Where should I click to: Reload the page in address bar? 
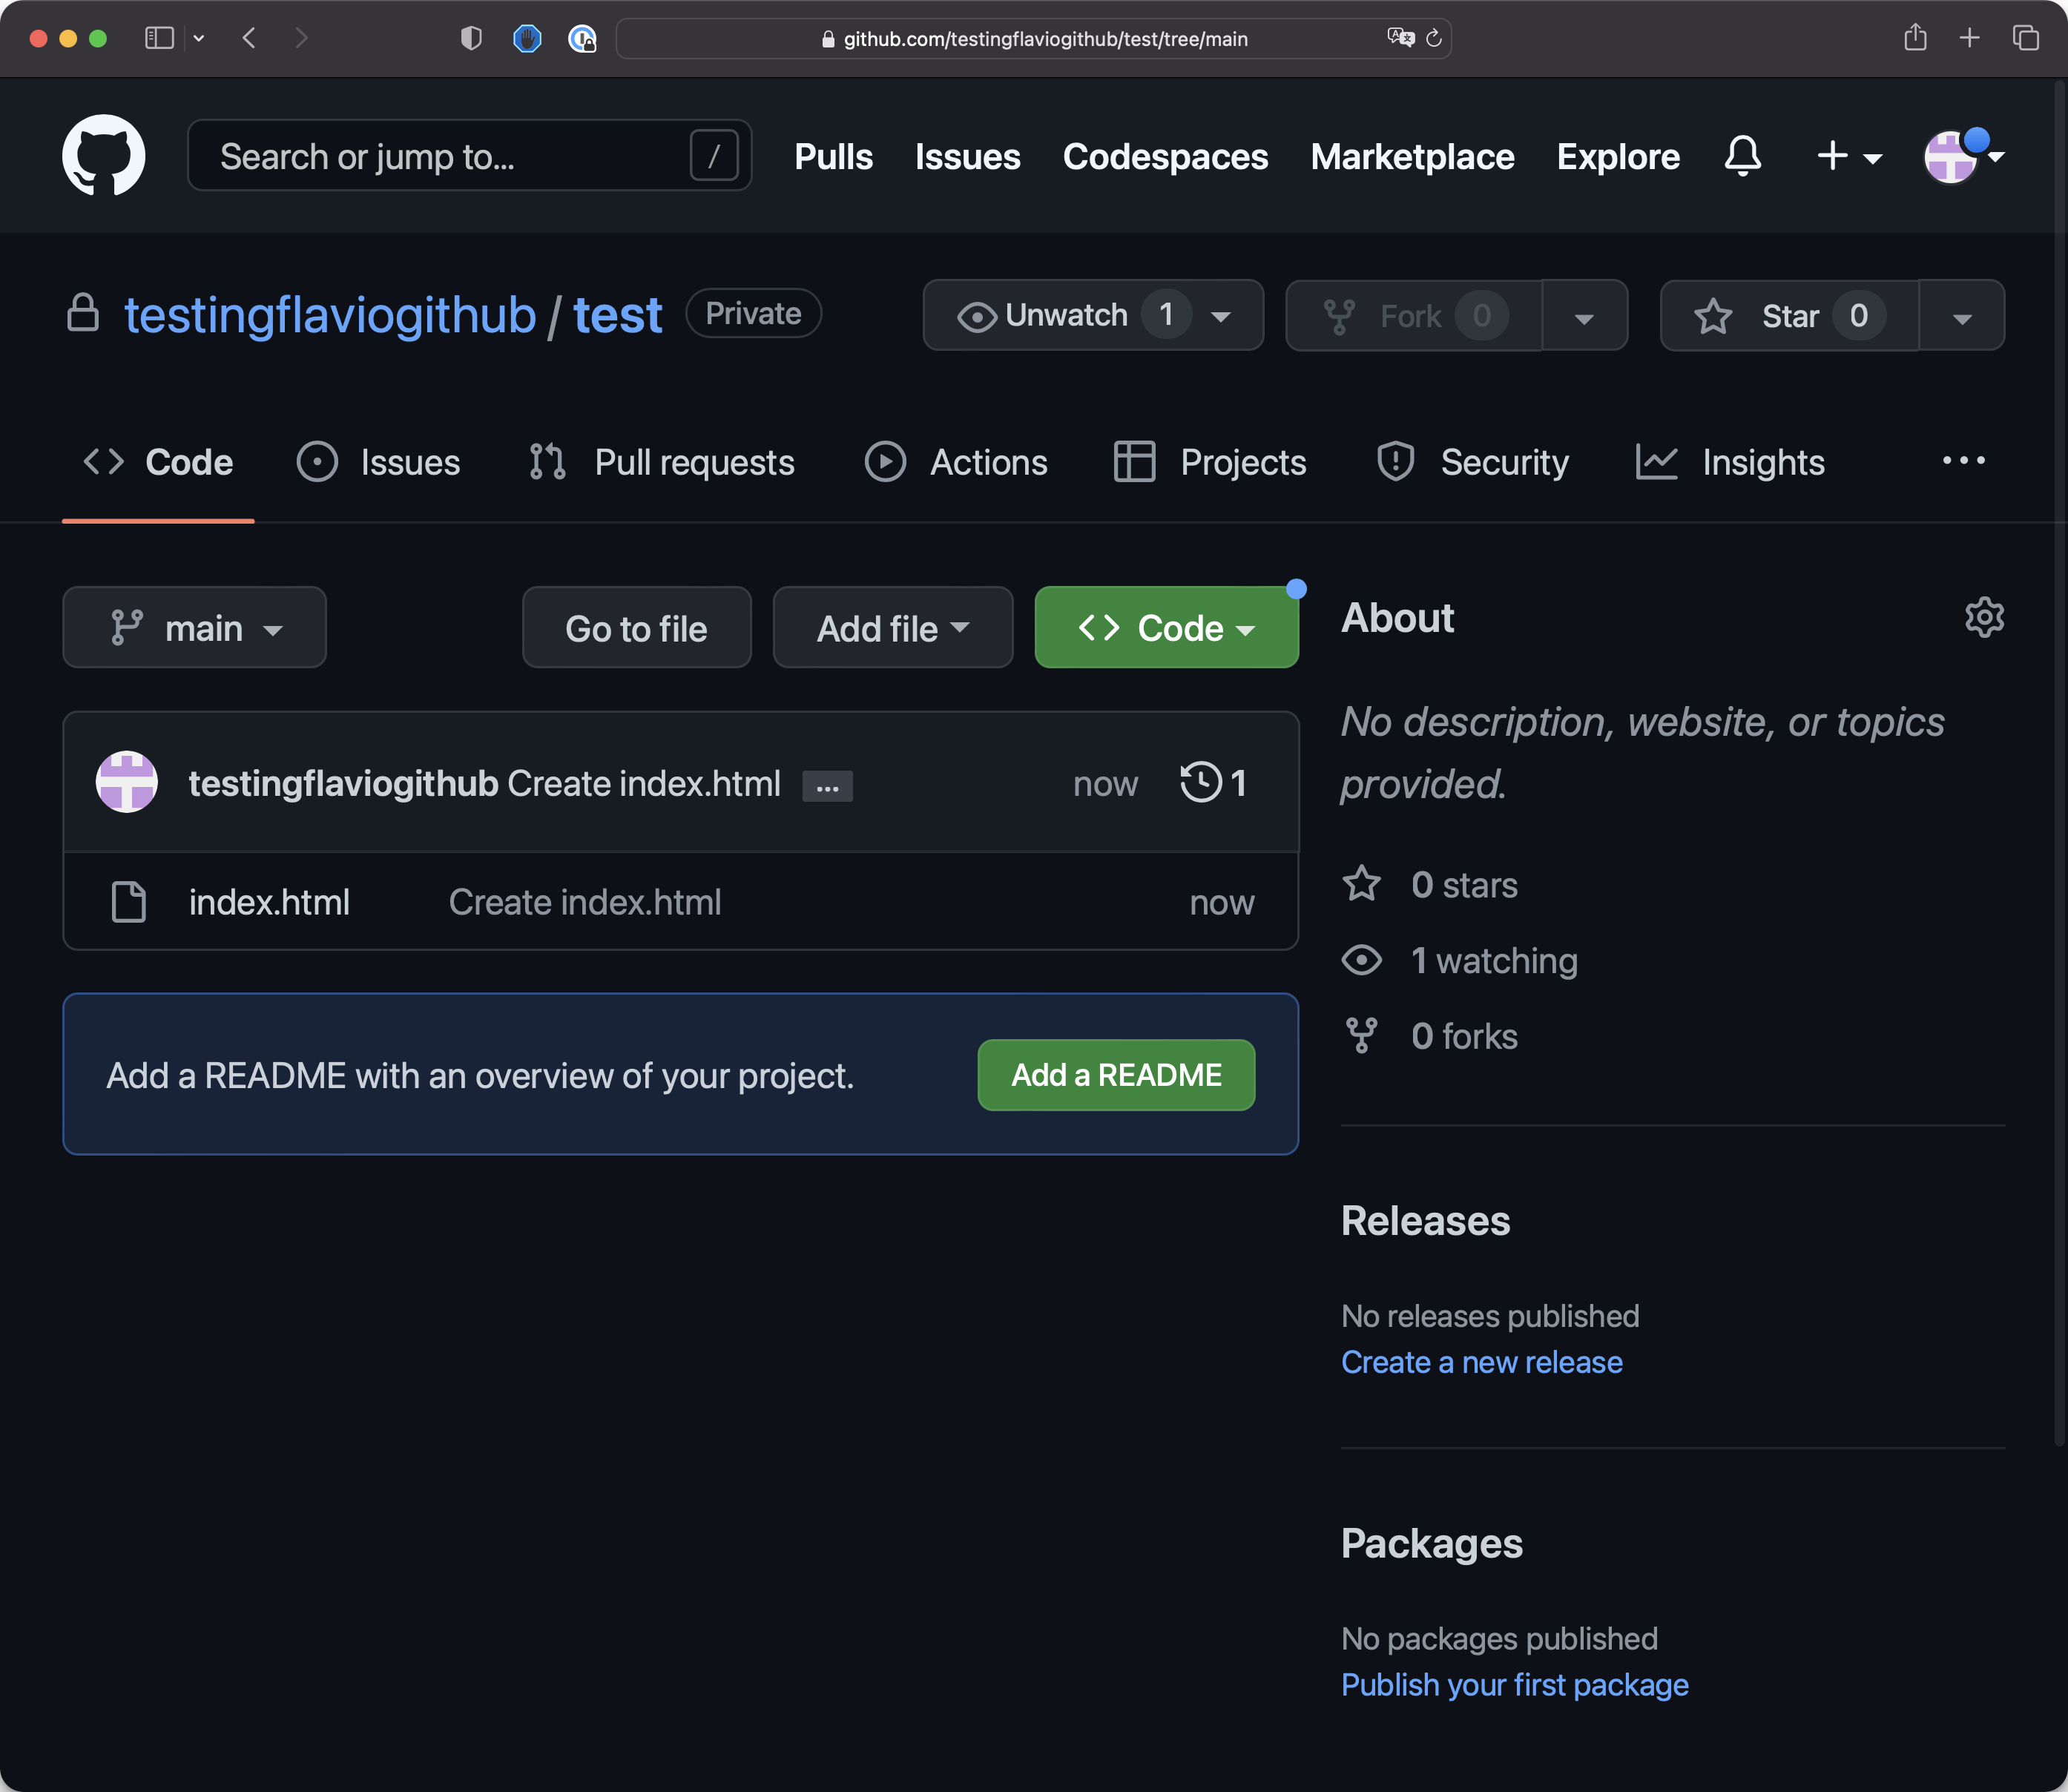coord(1433,38)
